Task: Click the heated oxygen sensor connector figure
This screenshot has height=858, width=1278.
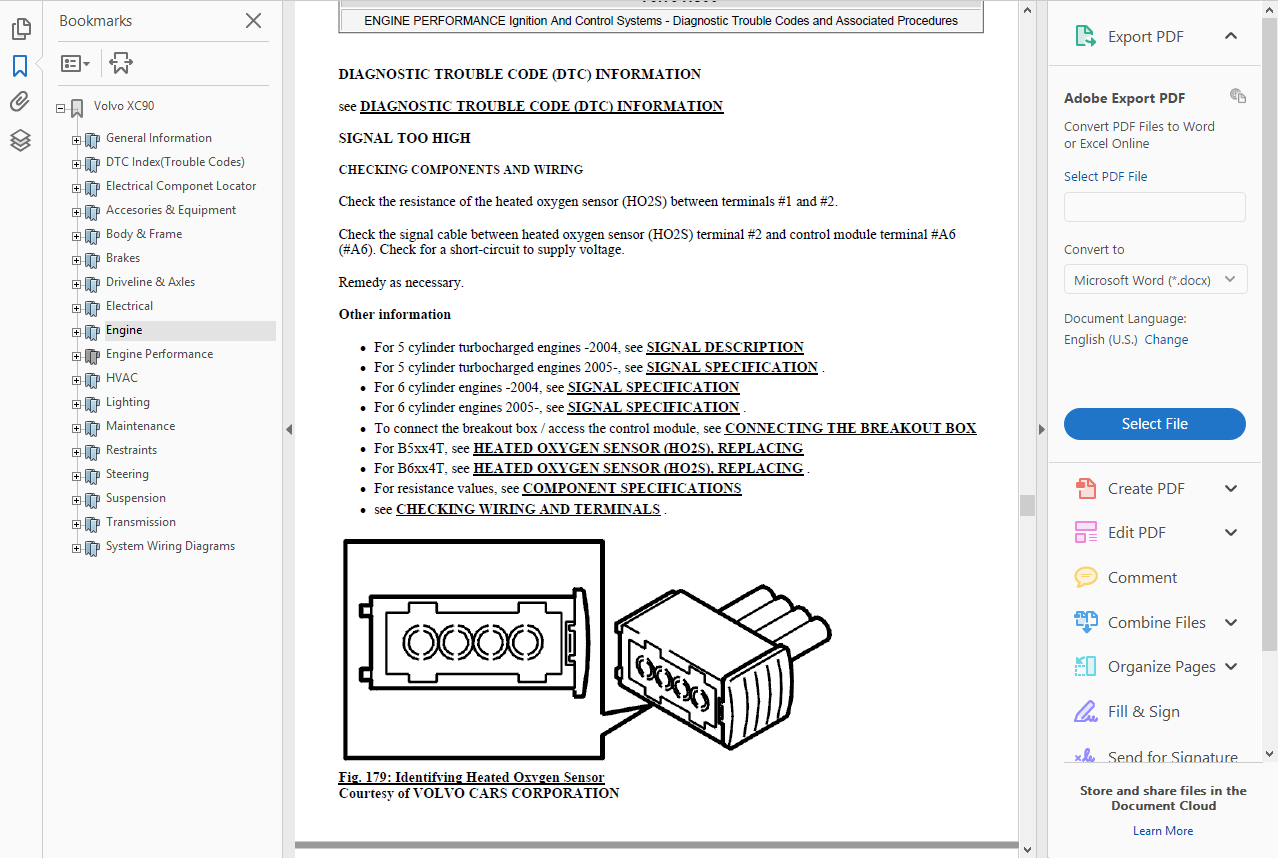Action: [x=586, y=648]
